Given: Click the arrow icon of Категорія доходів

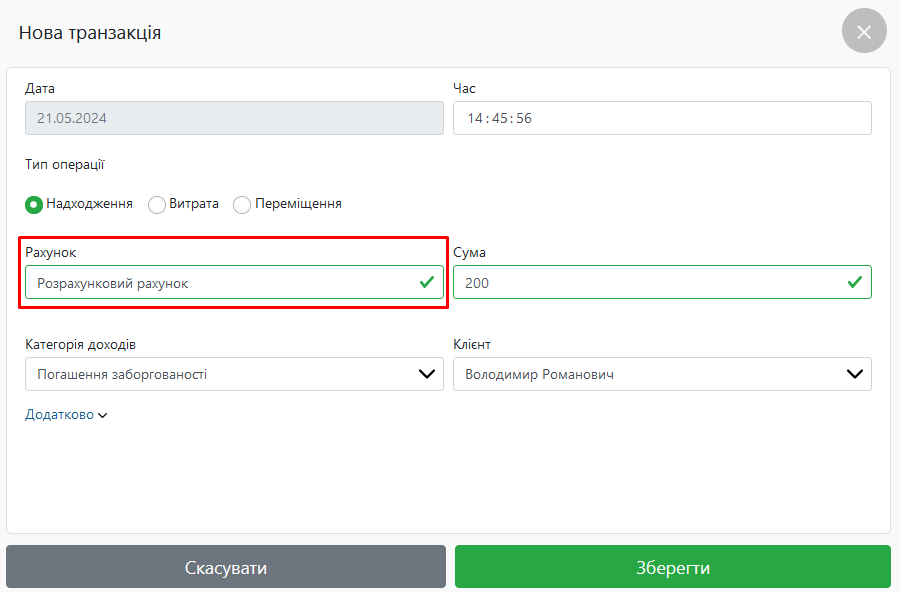Looking at the screenshot, I should [427, 374].
